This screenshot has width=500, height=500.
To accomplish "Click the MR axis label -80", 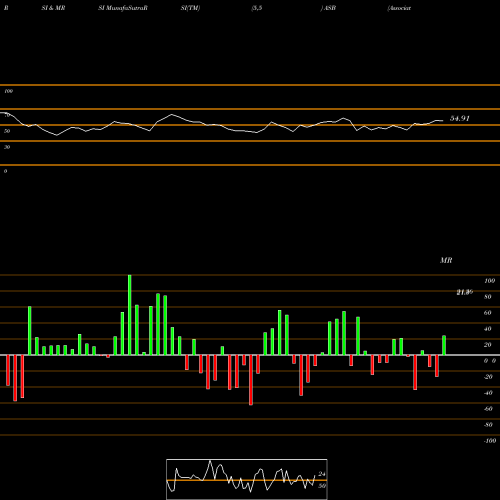I will 488,425.
